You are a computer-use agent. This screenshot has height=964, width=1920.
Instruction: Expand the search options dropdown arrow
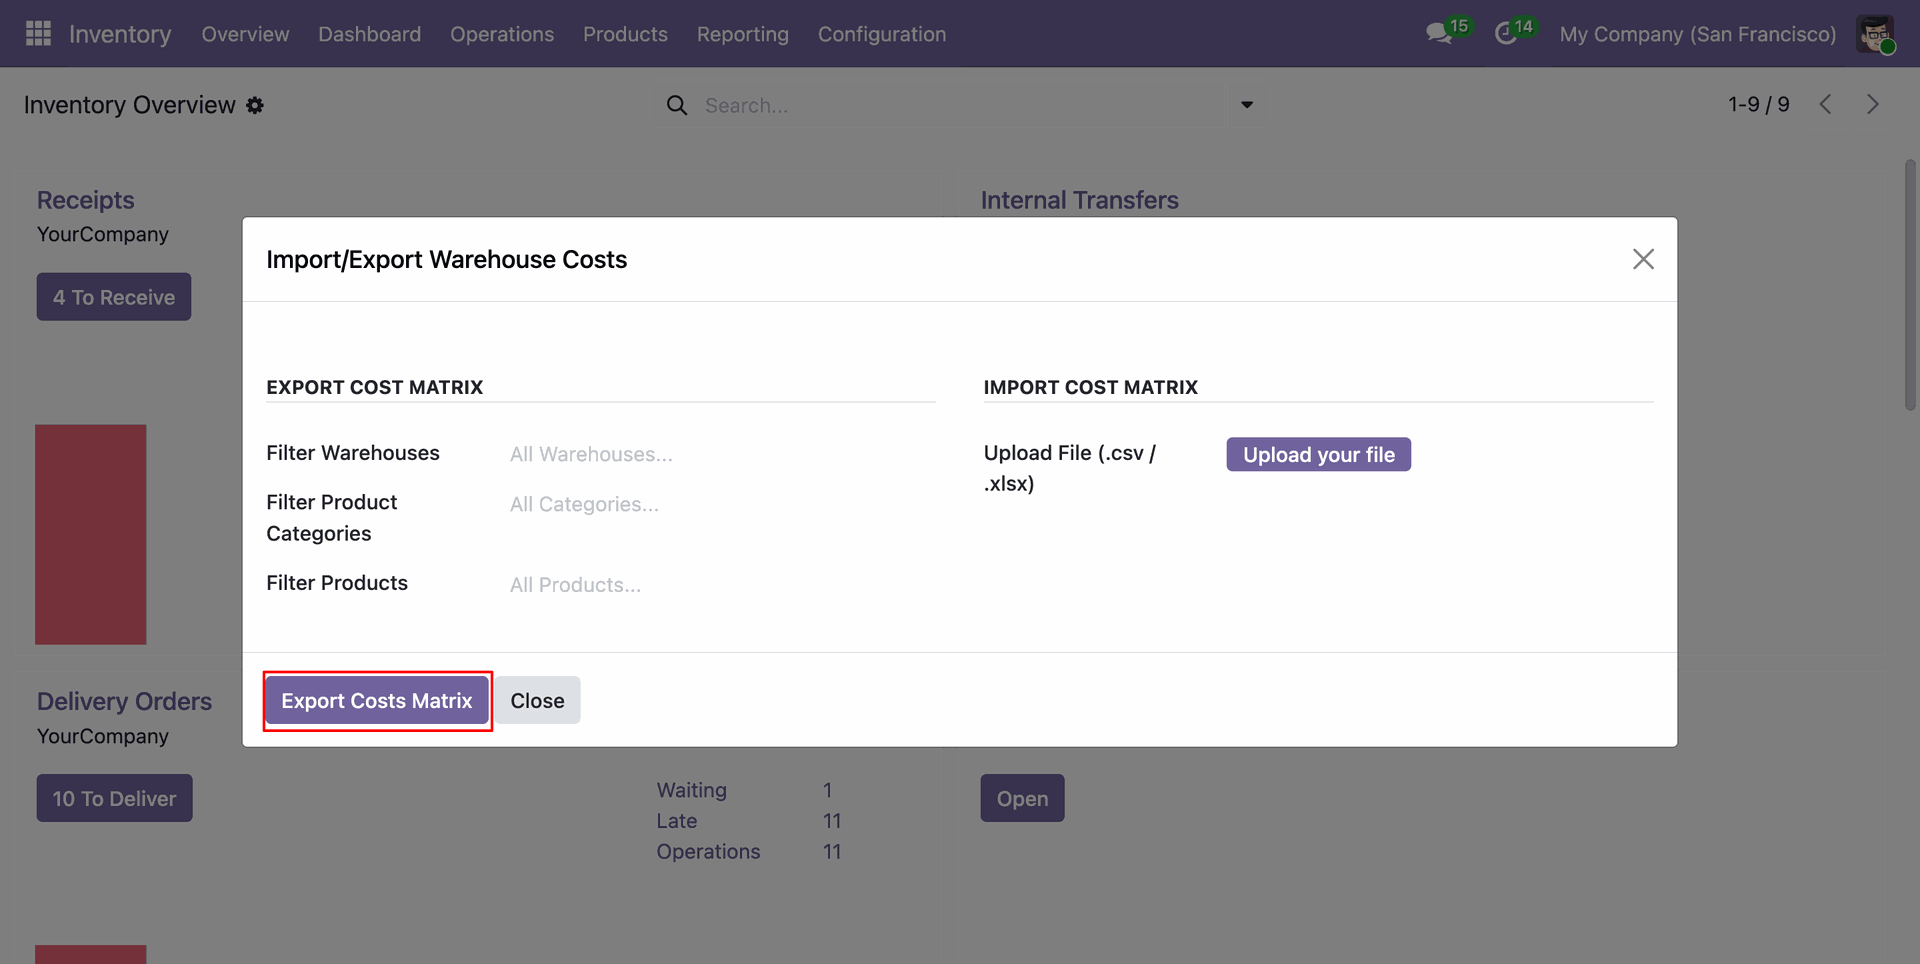(1247, 105)
